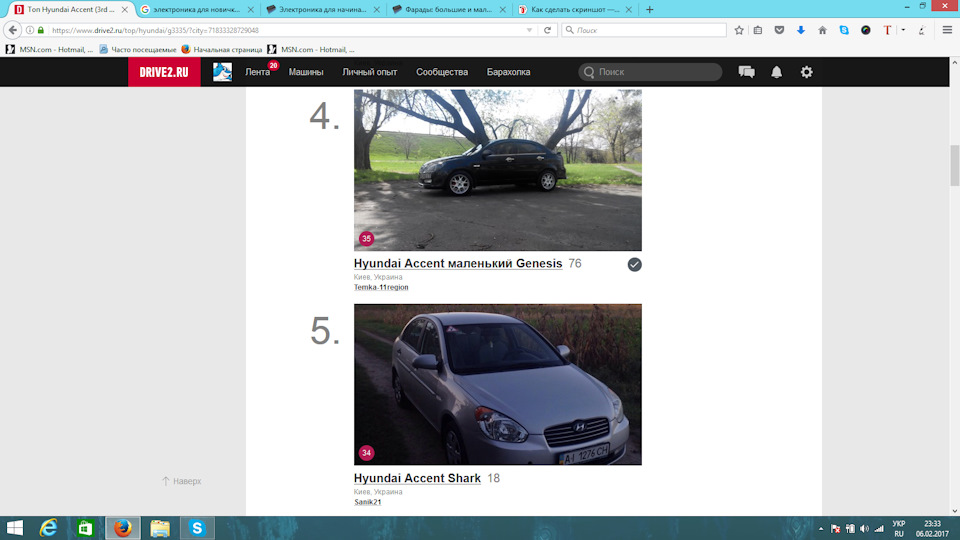Open the messages chat icon
Image resolution: width=960 pixels, height=540 pixels.
(x=746, y=72)
